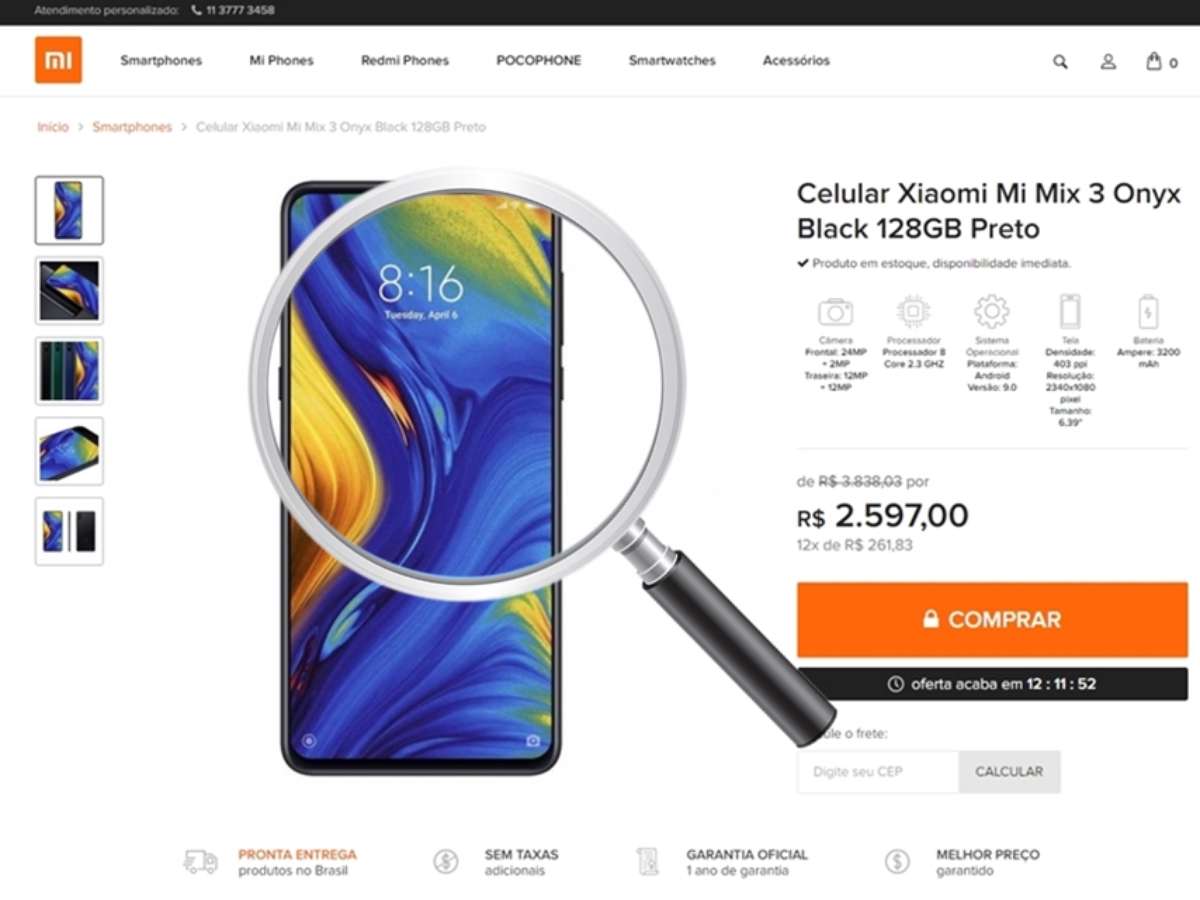Open the user account icon

[1108, 61]
